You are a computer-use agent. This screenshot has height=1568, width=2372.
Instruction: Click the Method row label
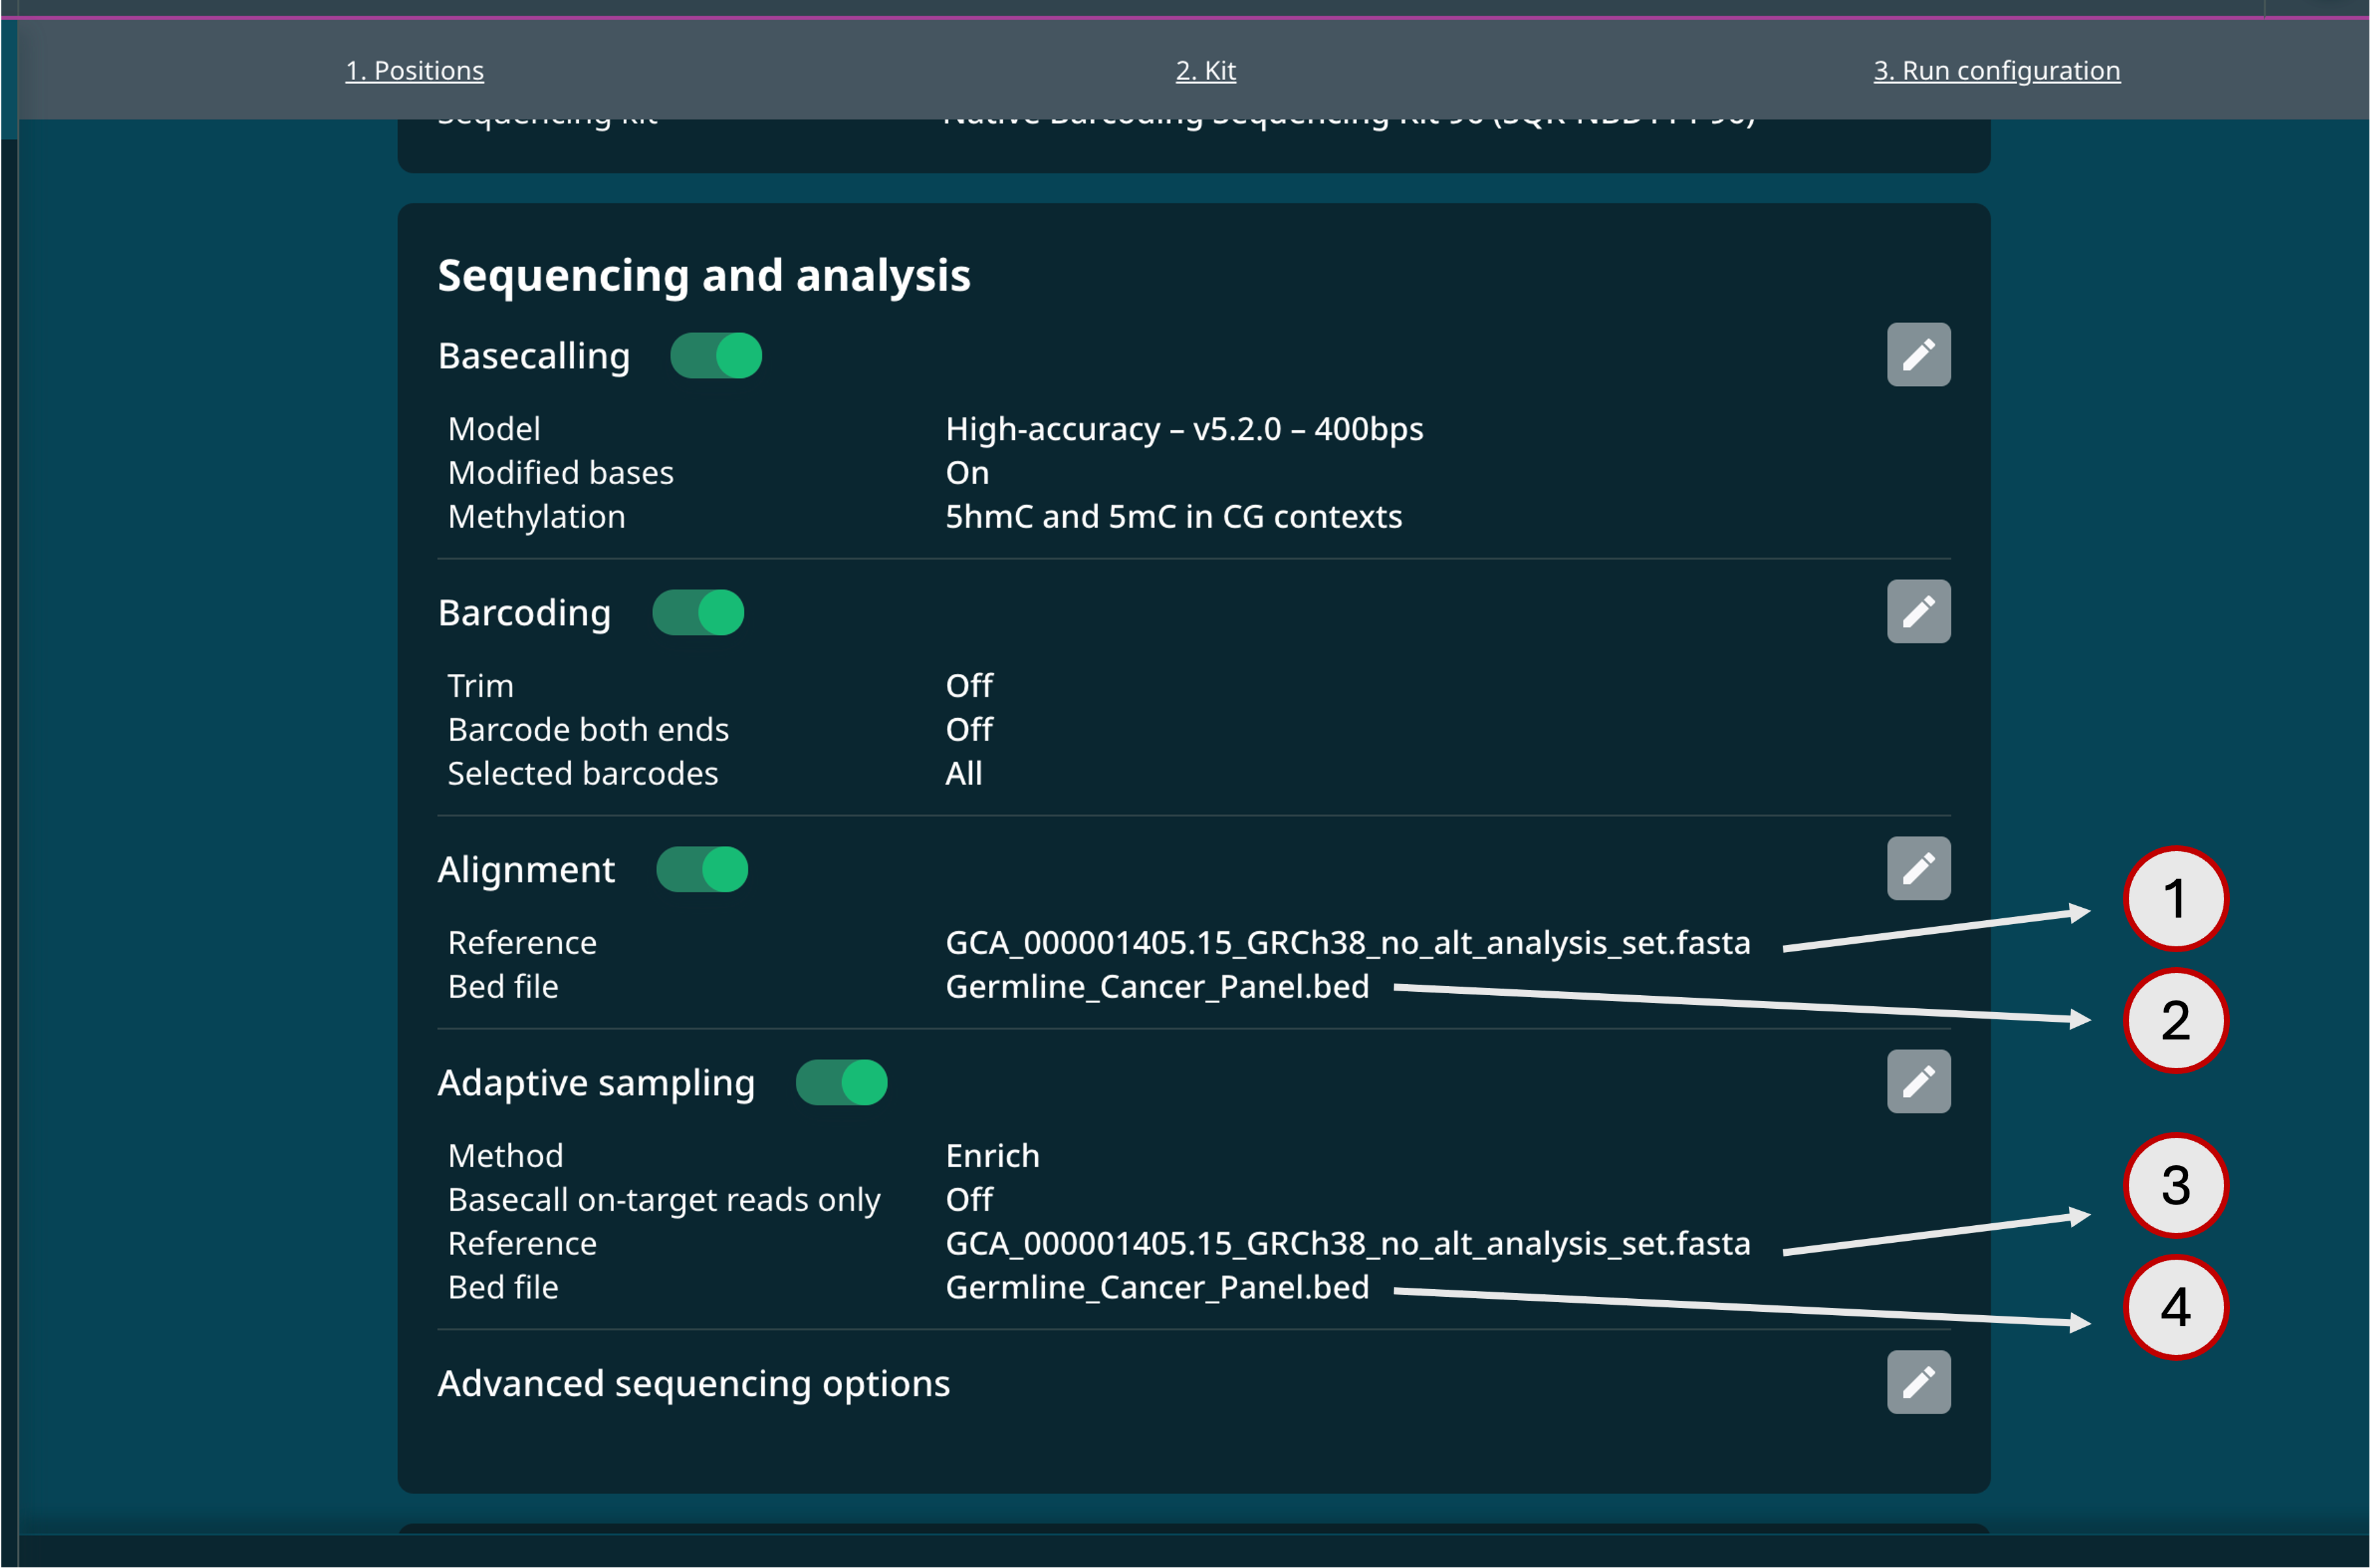505,1156
